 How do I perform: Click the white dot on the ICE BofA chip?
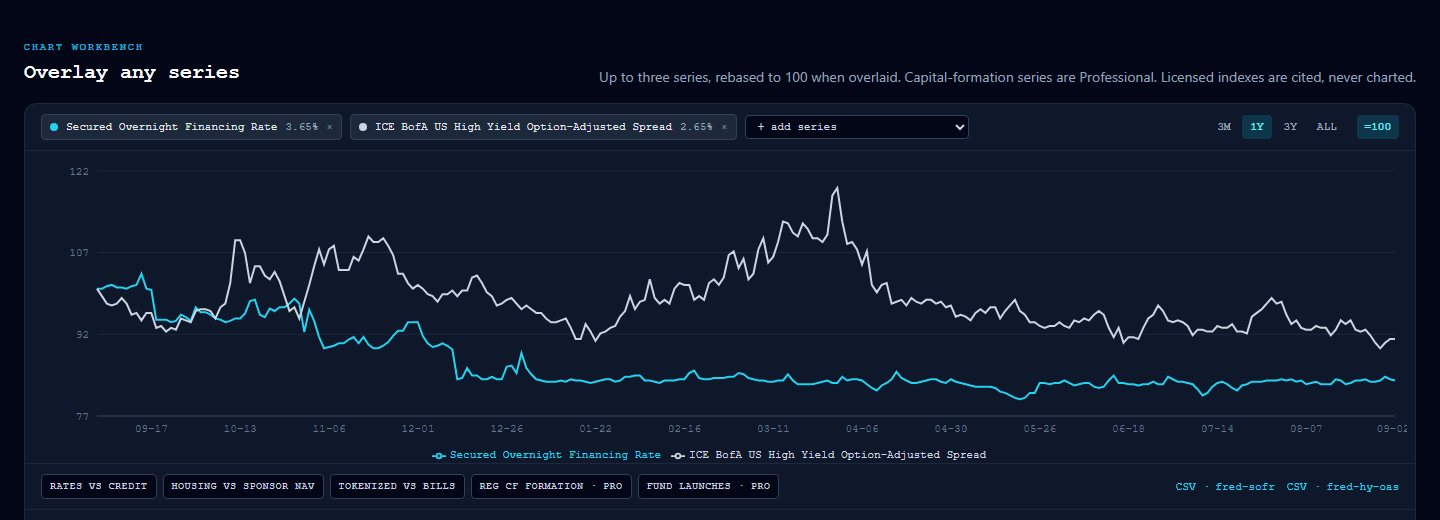(x=363, y=127)
